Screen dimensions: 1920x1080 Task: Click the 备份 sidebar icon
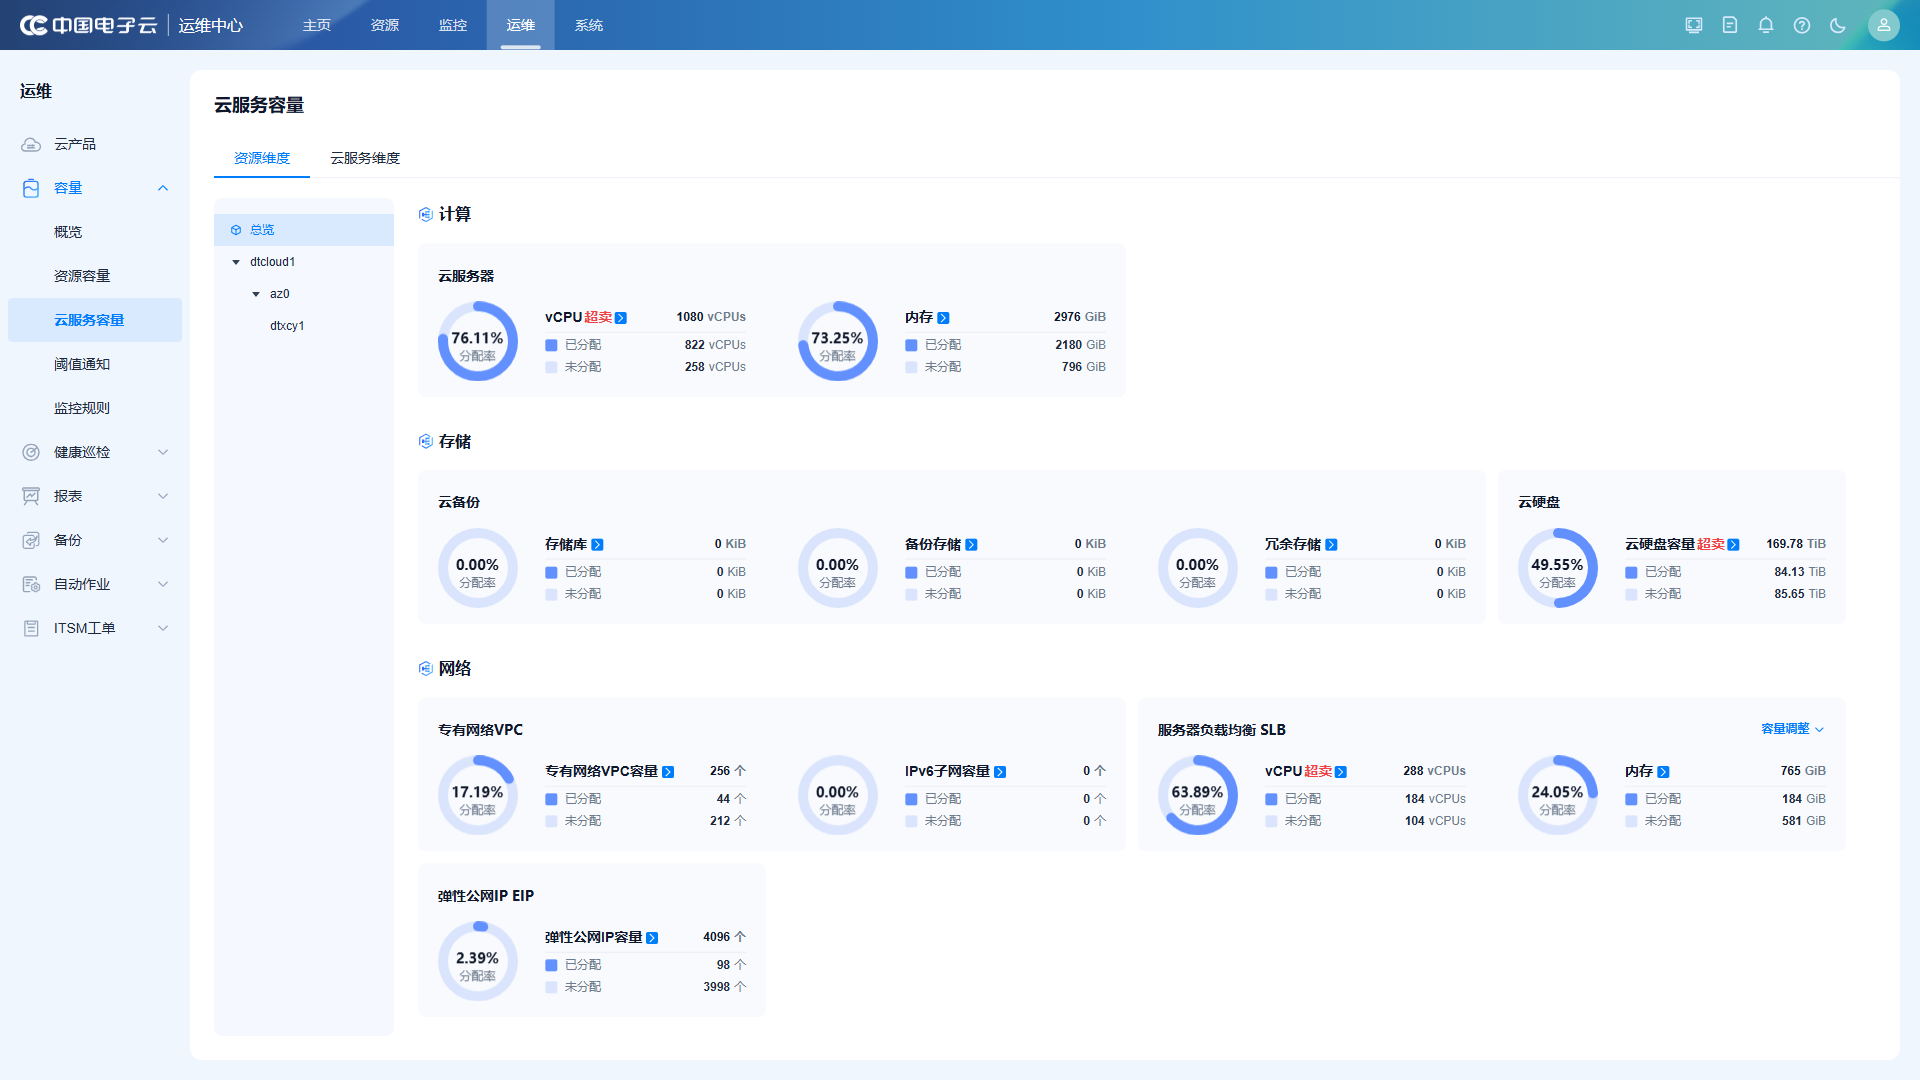click(x=31, y=540)
